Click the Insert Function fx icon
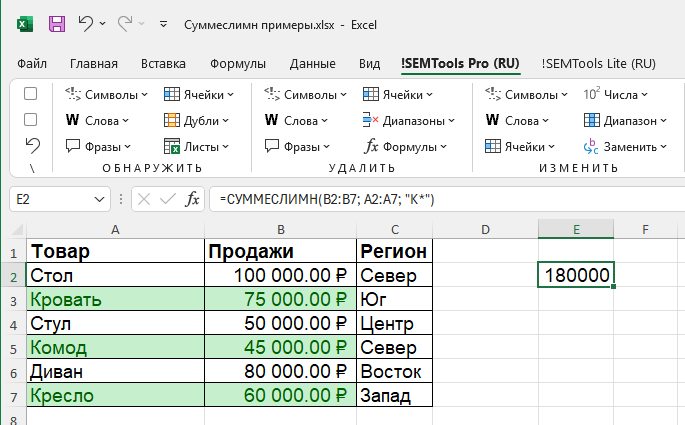 click(192, 199)
